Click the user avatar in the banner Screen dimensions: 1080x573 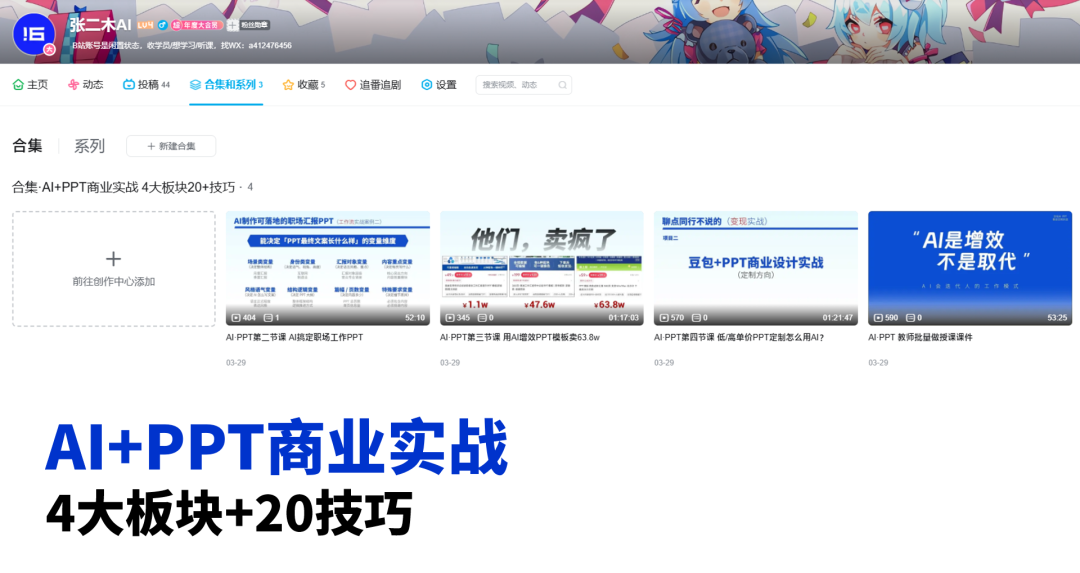34,34
